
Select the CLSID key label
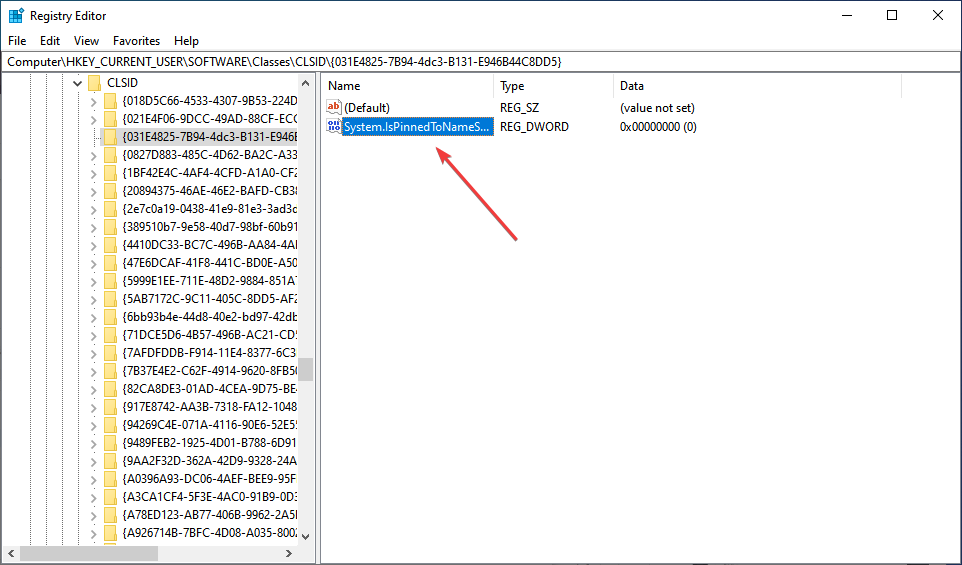(x=123, y=83)
